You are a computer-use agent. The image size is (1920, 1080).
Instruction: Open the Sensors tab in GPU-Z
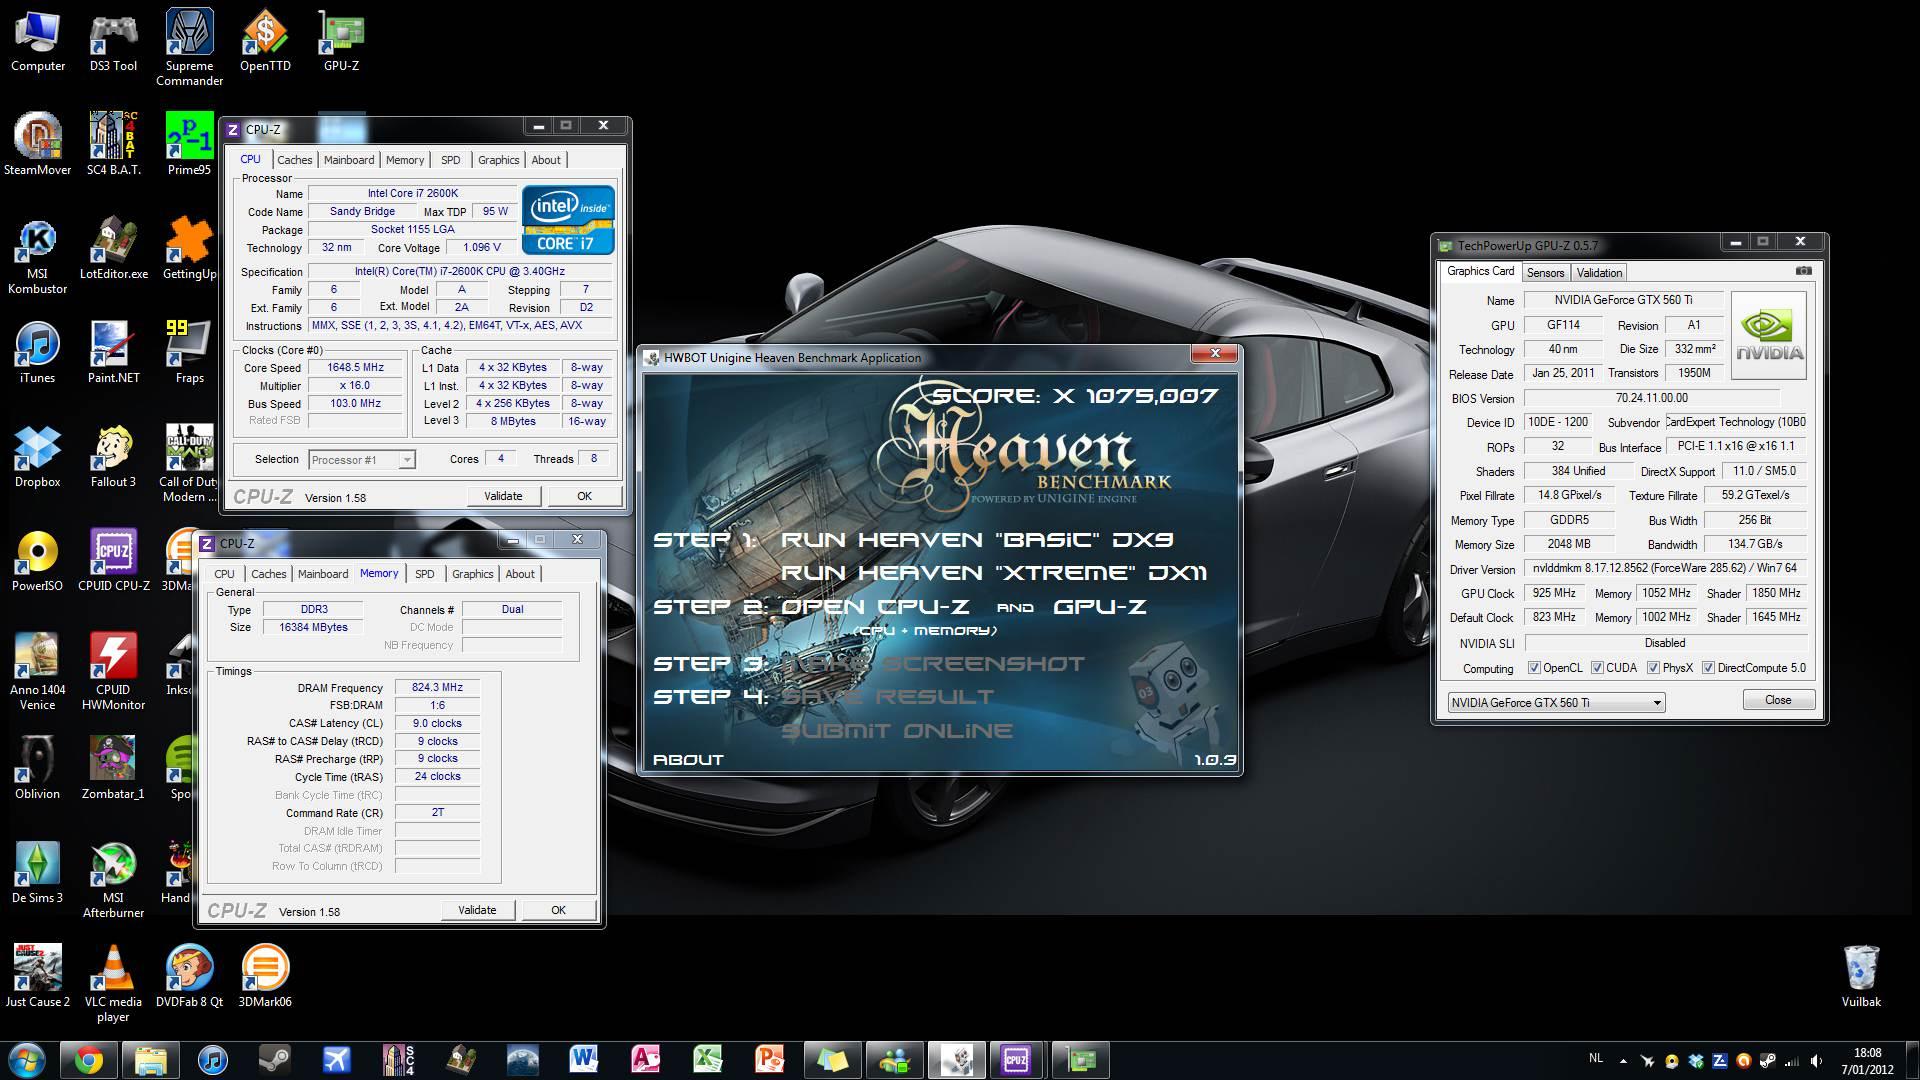click(1545, 273)
